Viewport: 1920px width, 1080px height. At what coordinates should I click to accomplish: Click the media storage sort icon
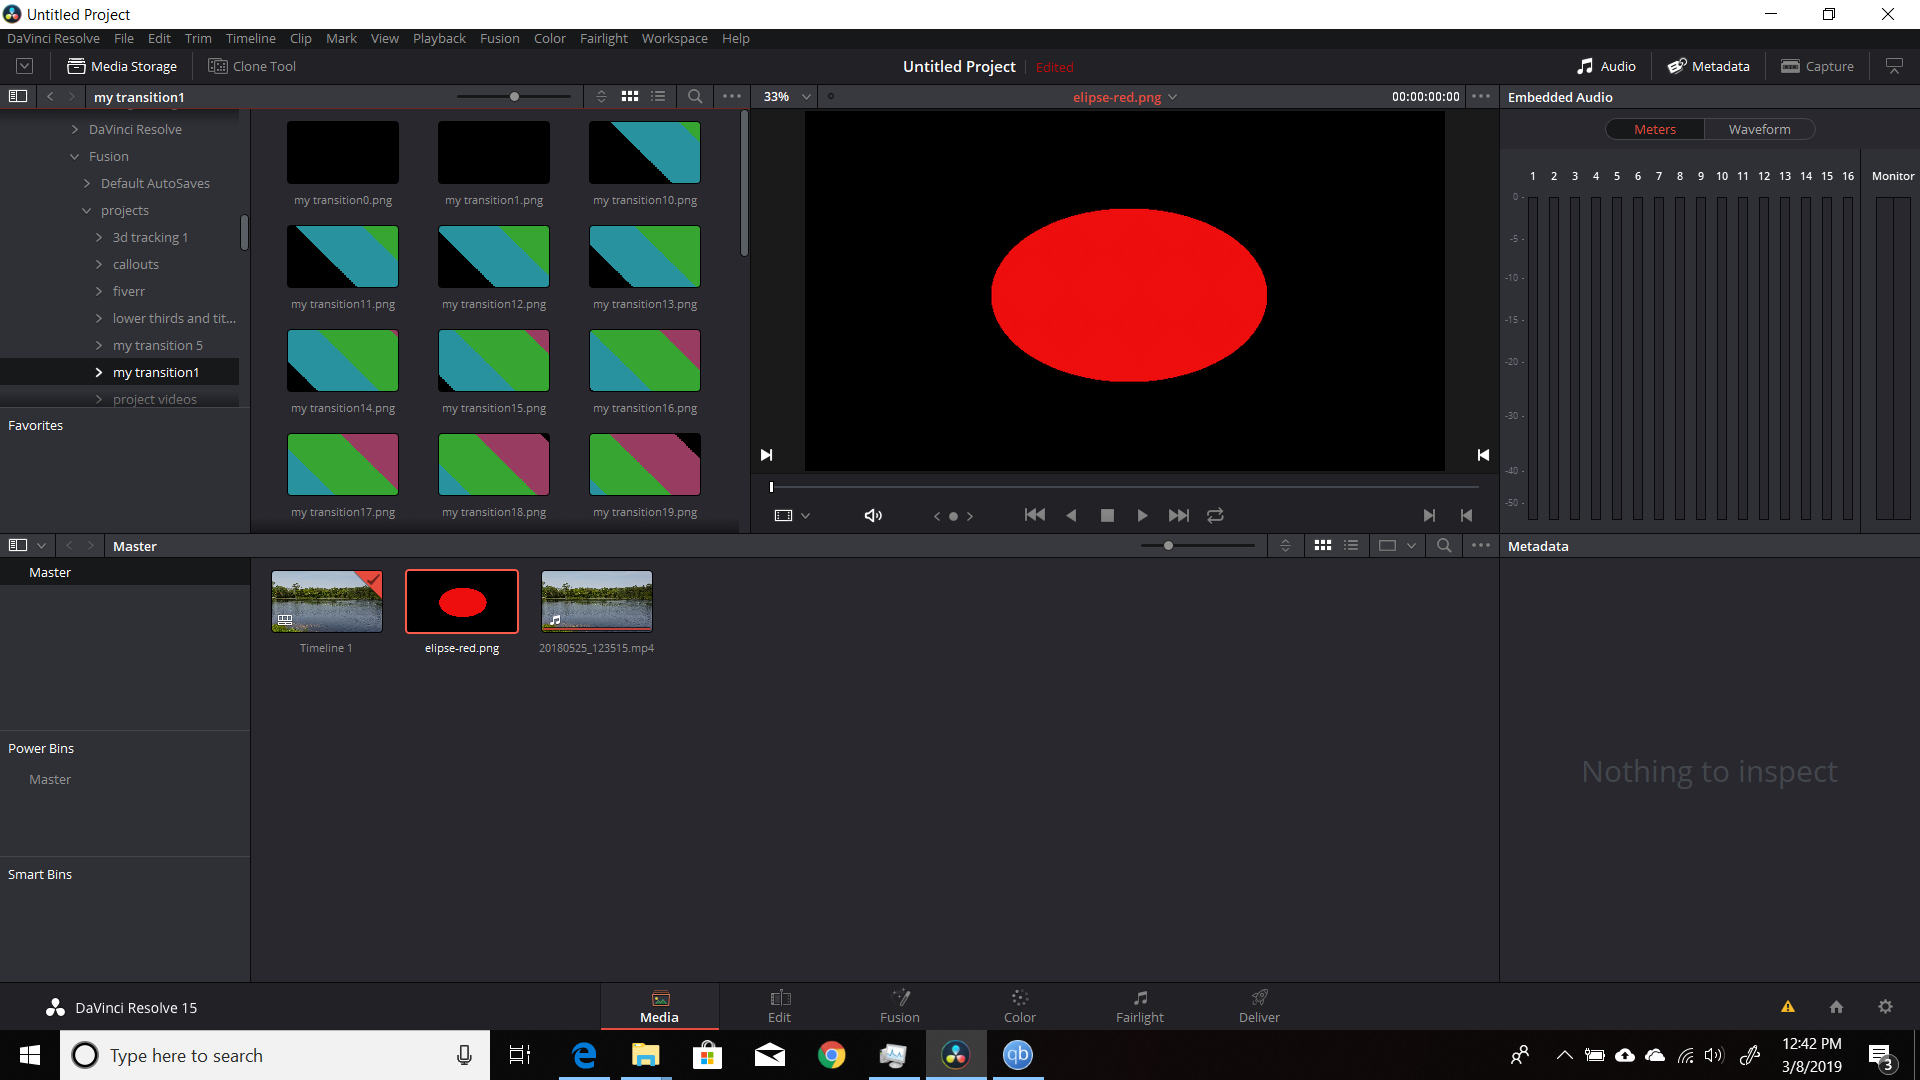601,97
